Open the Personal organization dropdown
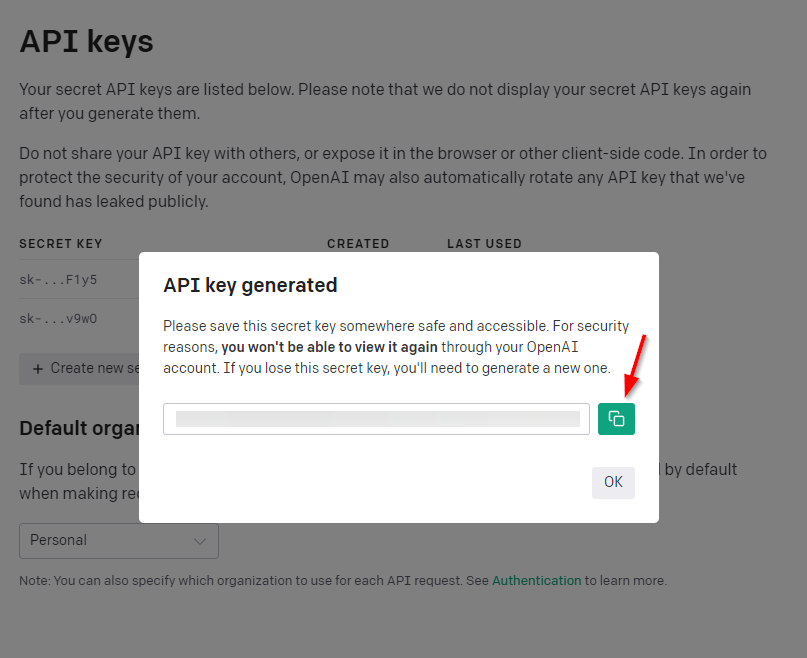The width and height of the screenshot is (807, 658). 118,540
